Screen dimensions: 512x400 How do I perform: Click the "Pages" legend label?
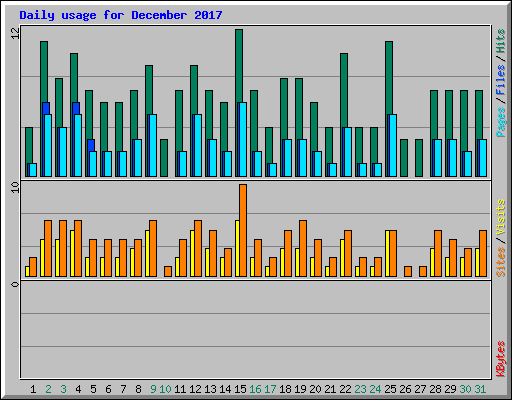[x=500, y=122]
